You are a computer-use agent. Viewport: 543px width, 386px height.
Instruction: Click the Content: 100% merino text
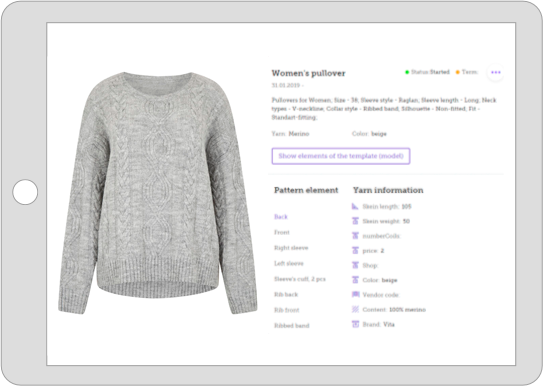coord(394,309)
